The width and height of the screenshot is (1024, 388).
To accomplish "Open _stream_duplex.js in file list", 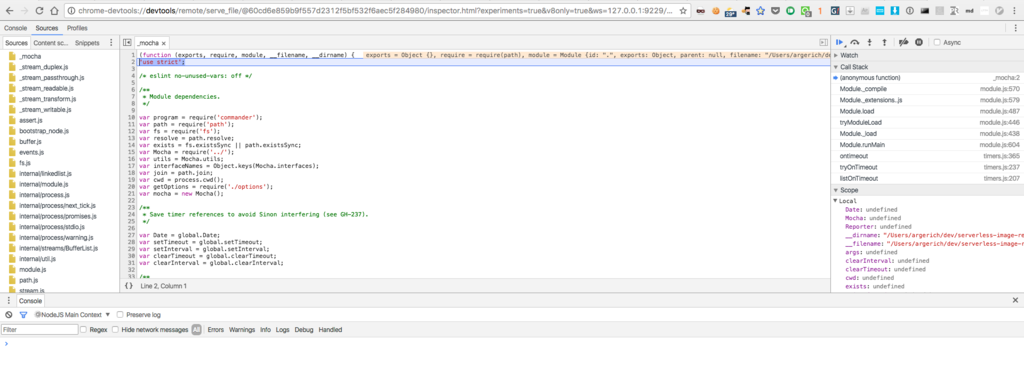I will coord(44,67).
